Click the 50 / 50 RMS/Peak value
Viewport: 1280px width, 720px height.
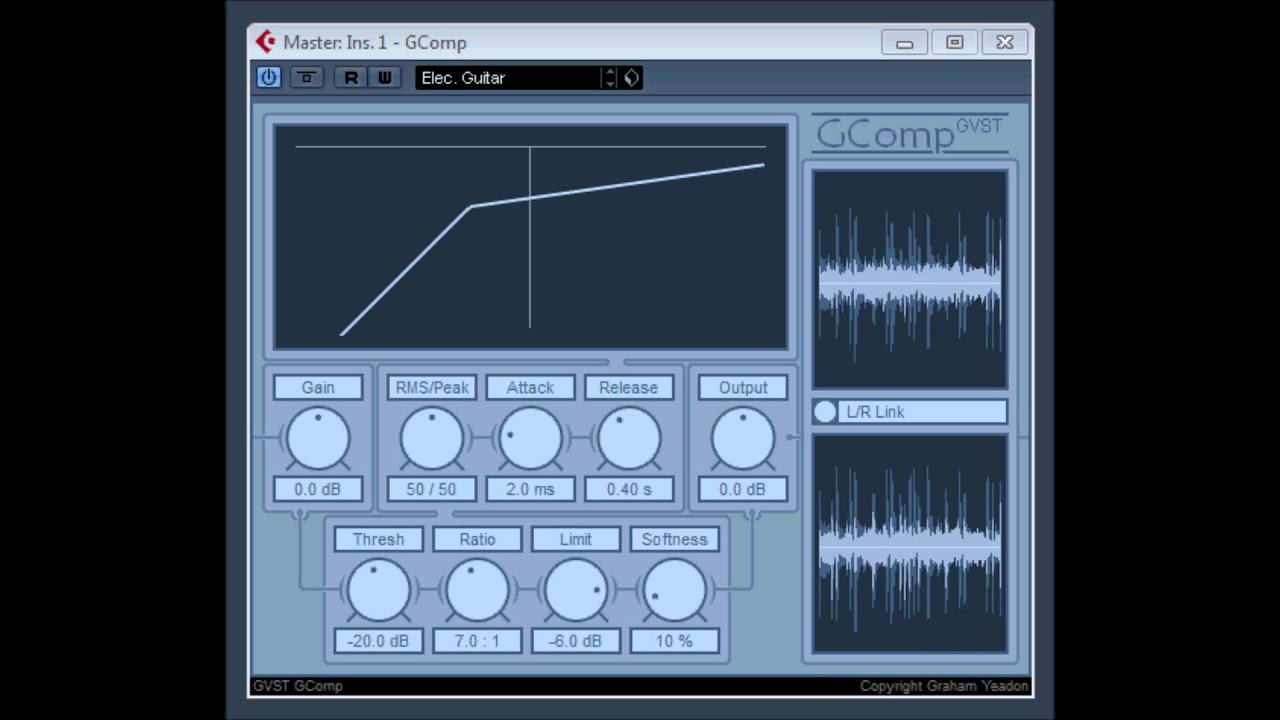click(x=432, y=489)
